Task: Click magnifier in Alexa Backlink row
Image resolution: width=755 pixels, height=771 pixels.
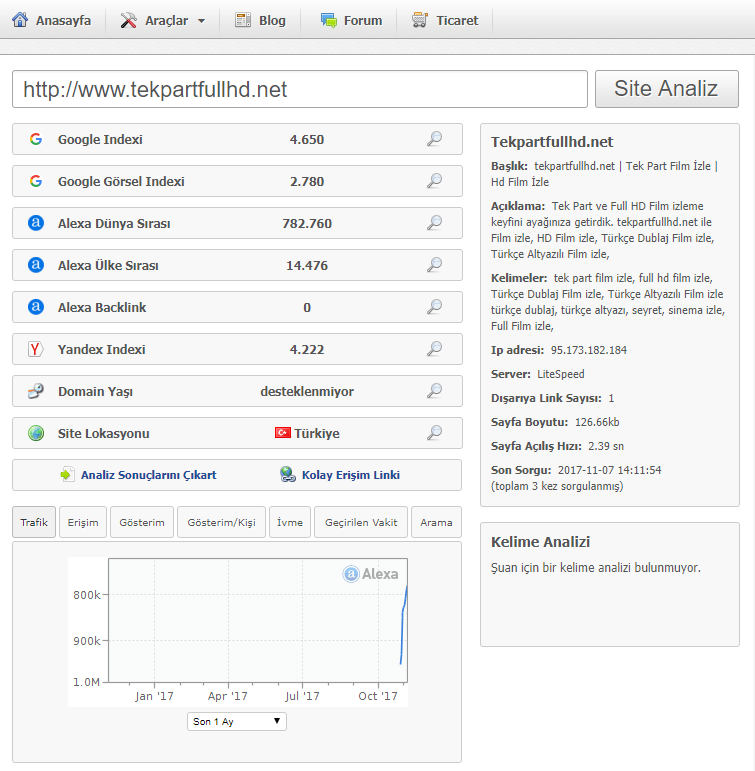Action: pyautogui.click(x=434, y=307)
